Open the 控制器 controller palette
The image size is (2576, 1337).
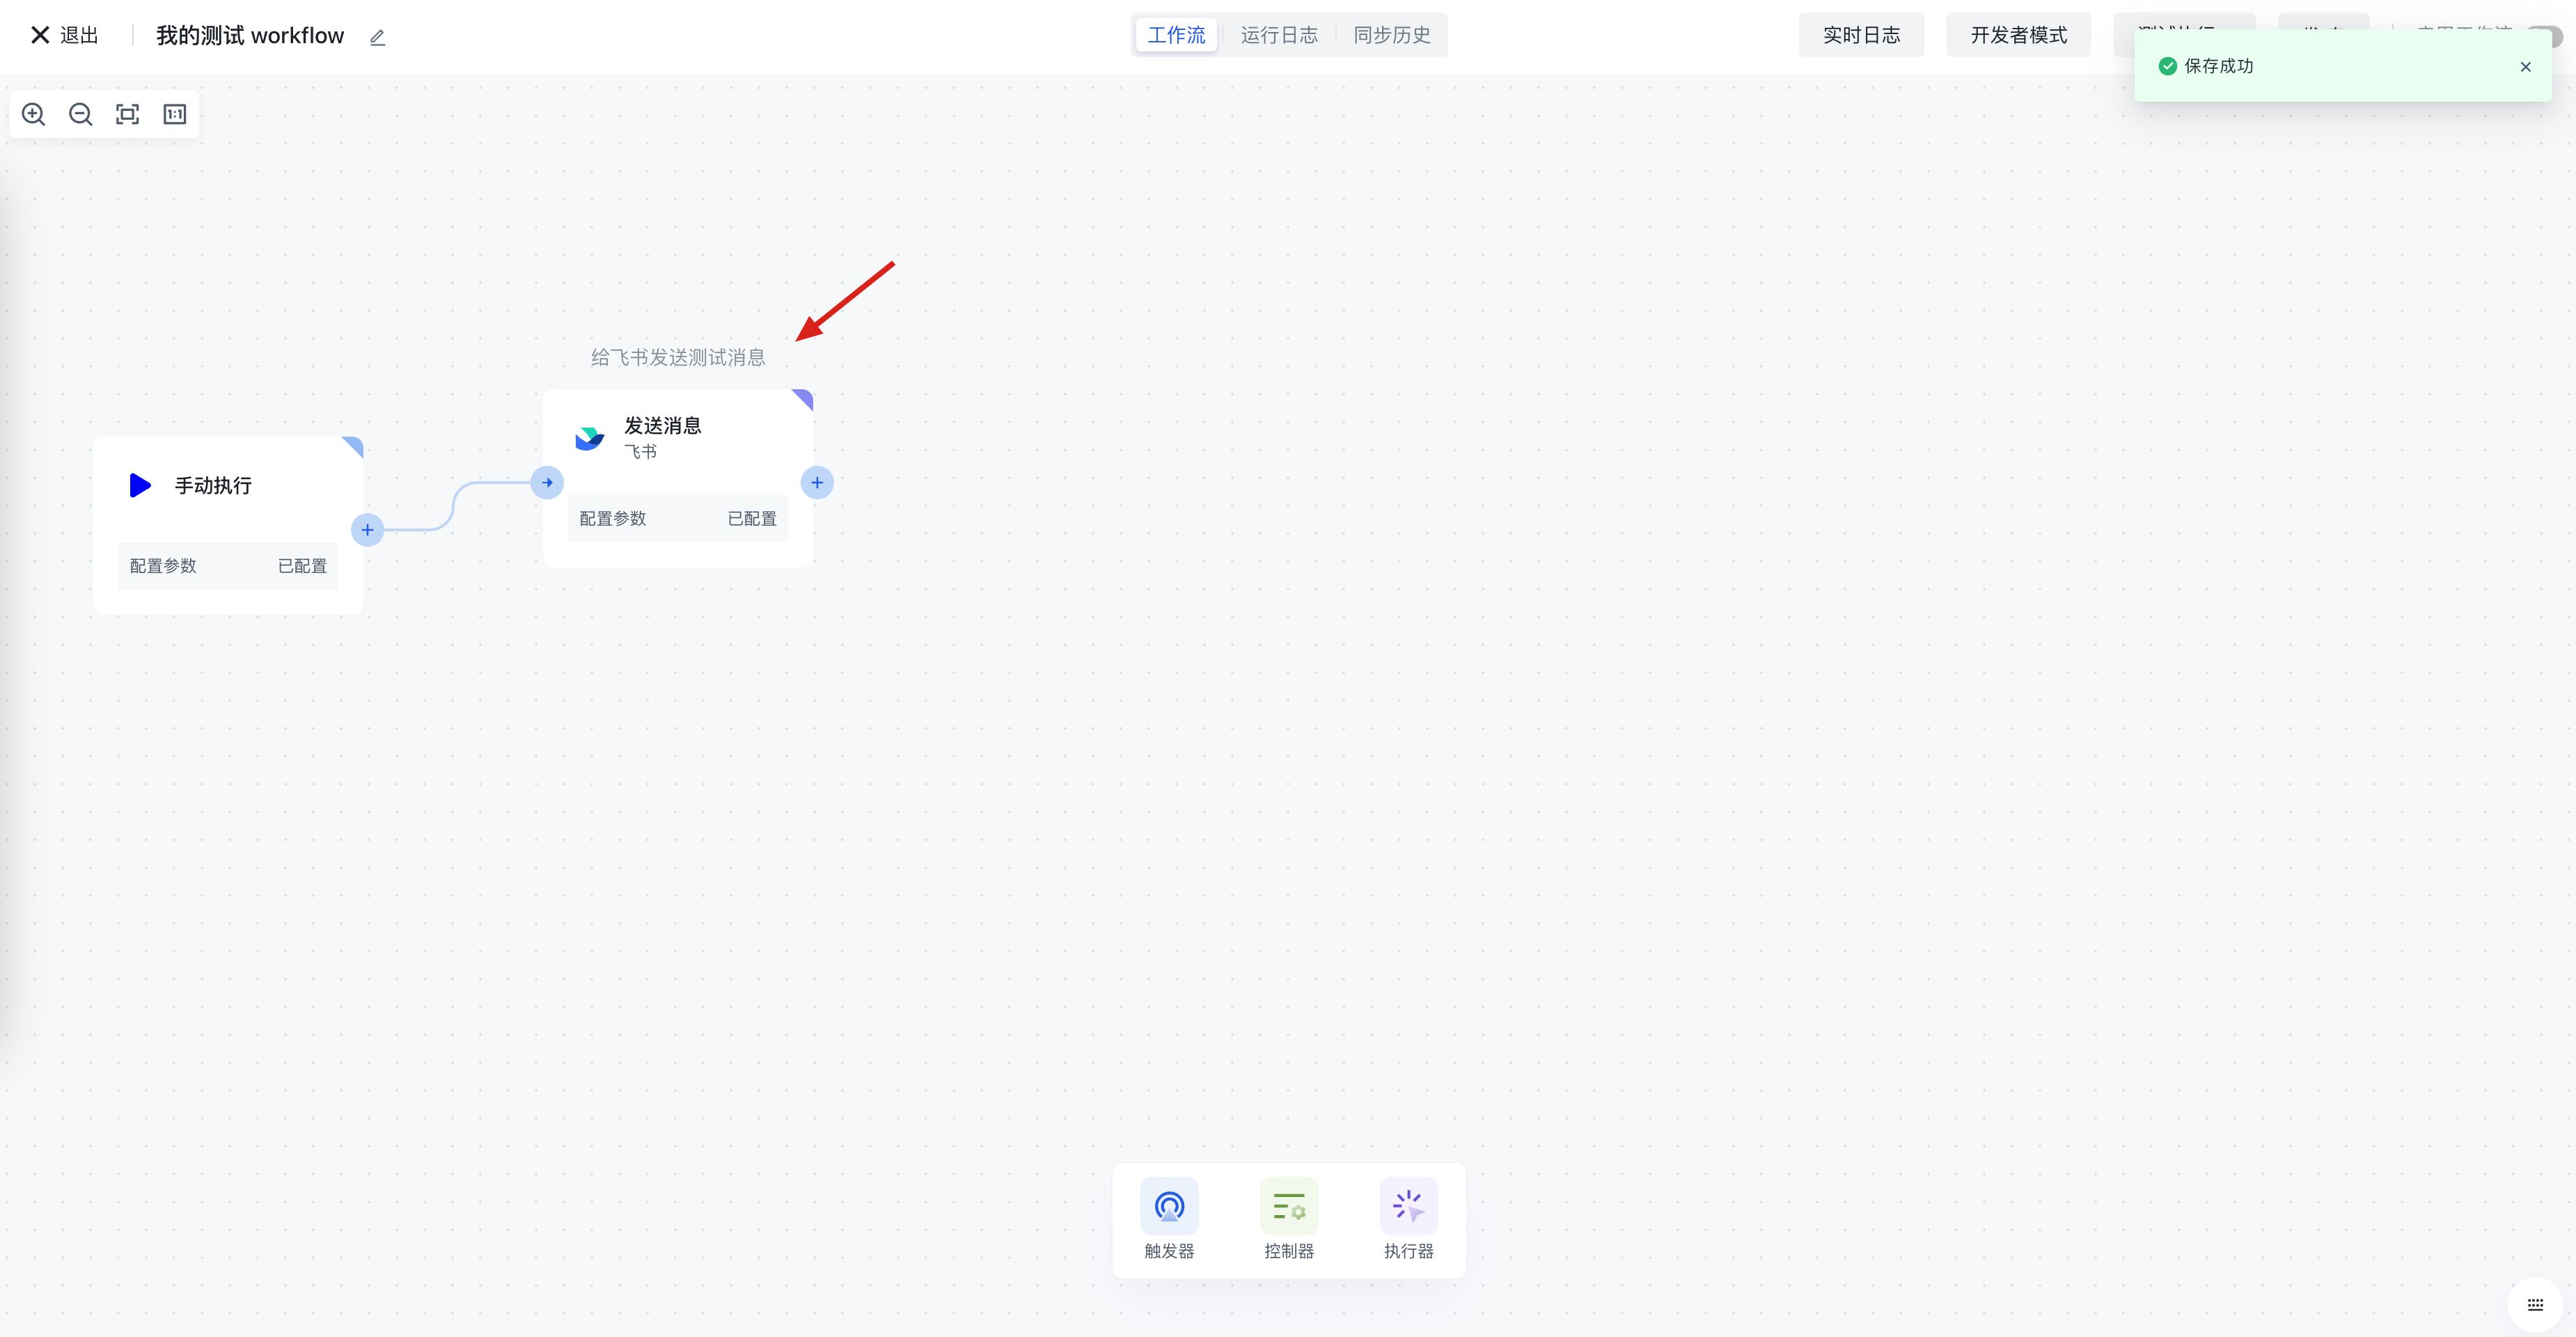1289,1219
